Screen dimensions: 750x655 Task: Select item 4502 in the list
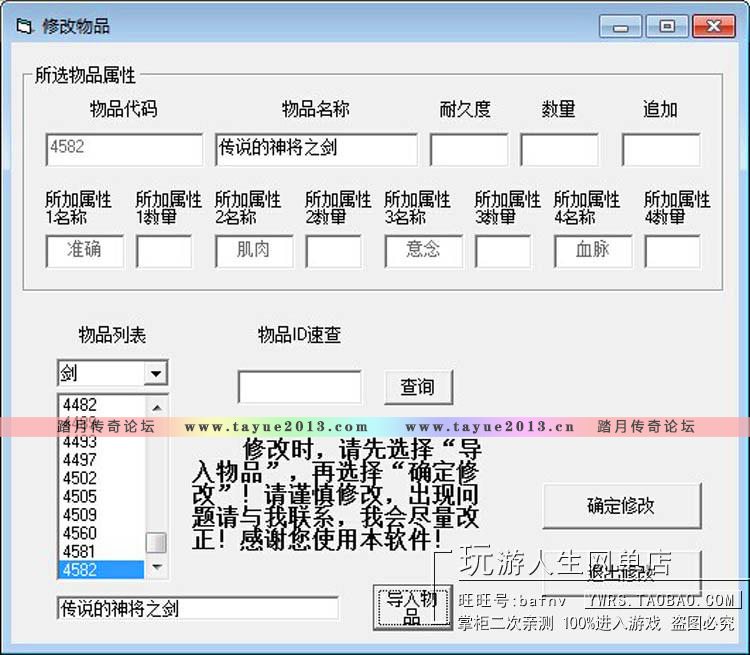(x=101, y=478)
